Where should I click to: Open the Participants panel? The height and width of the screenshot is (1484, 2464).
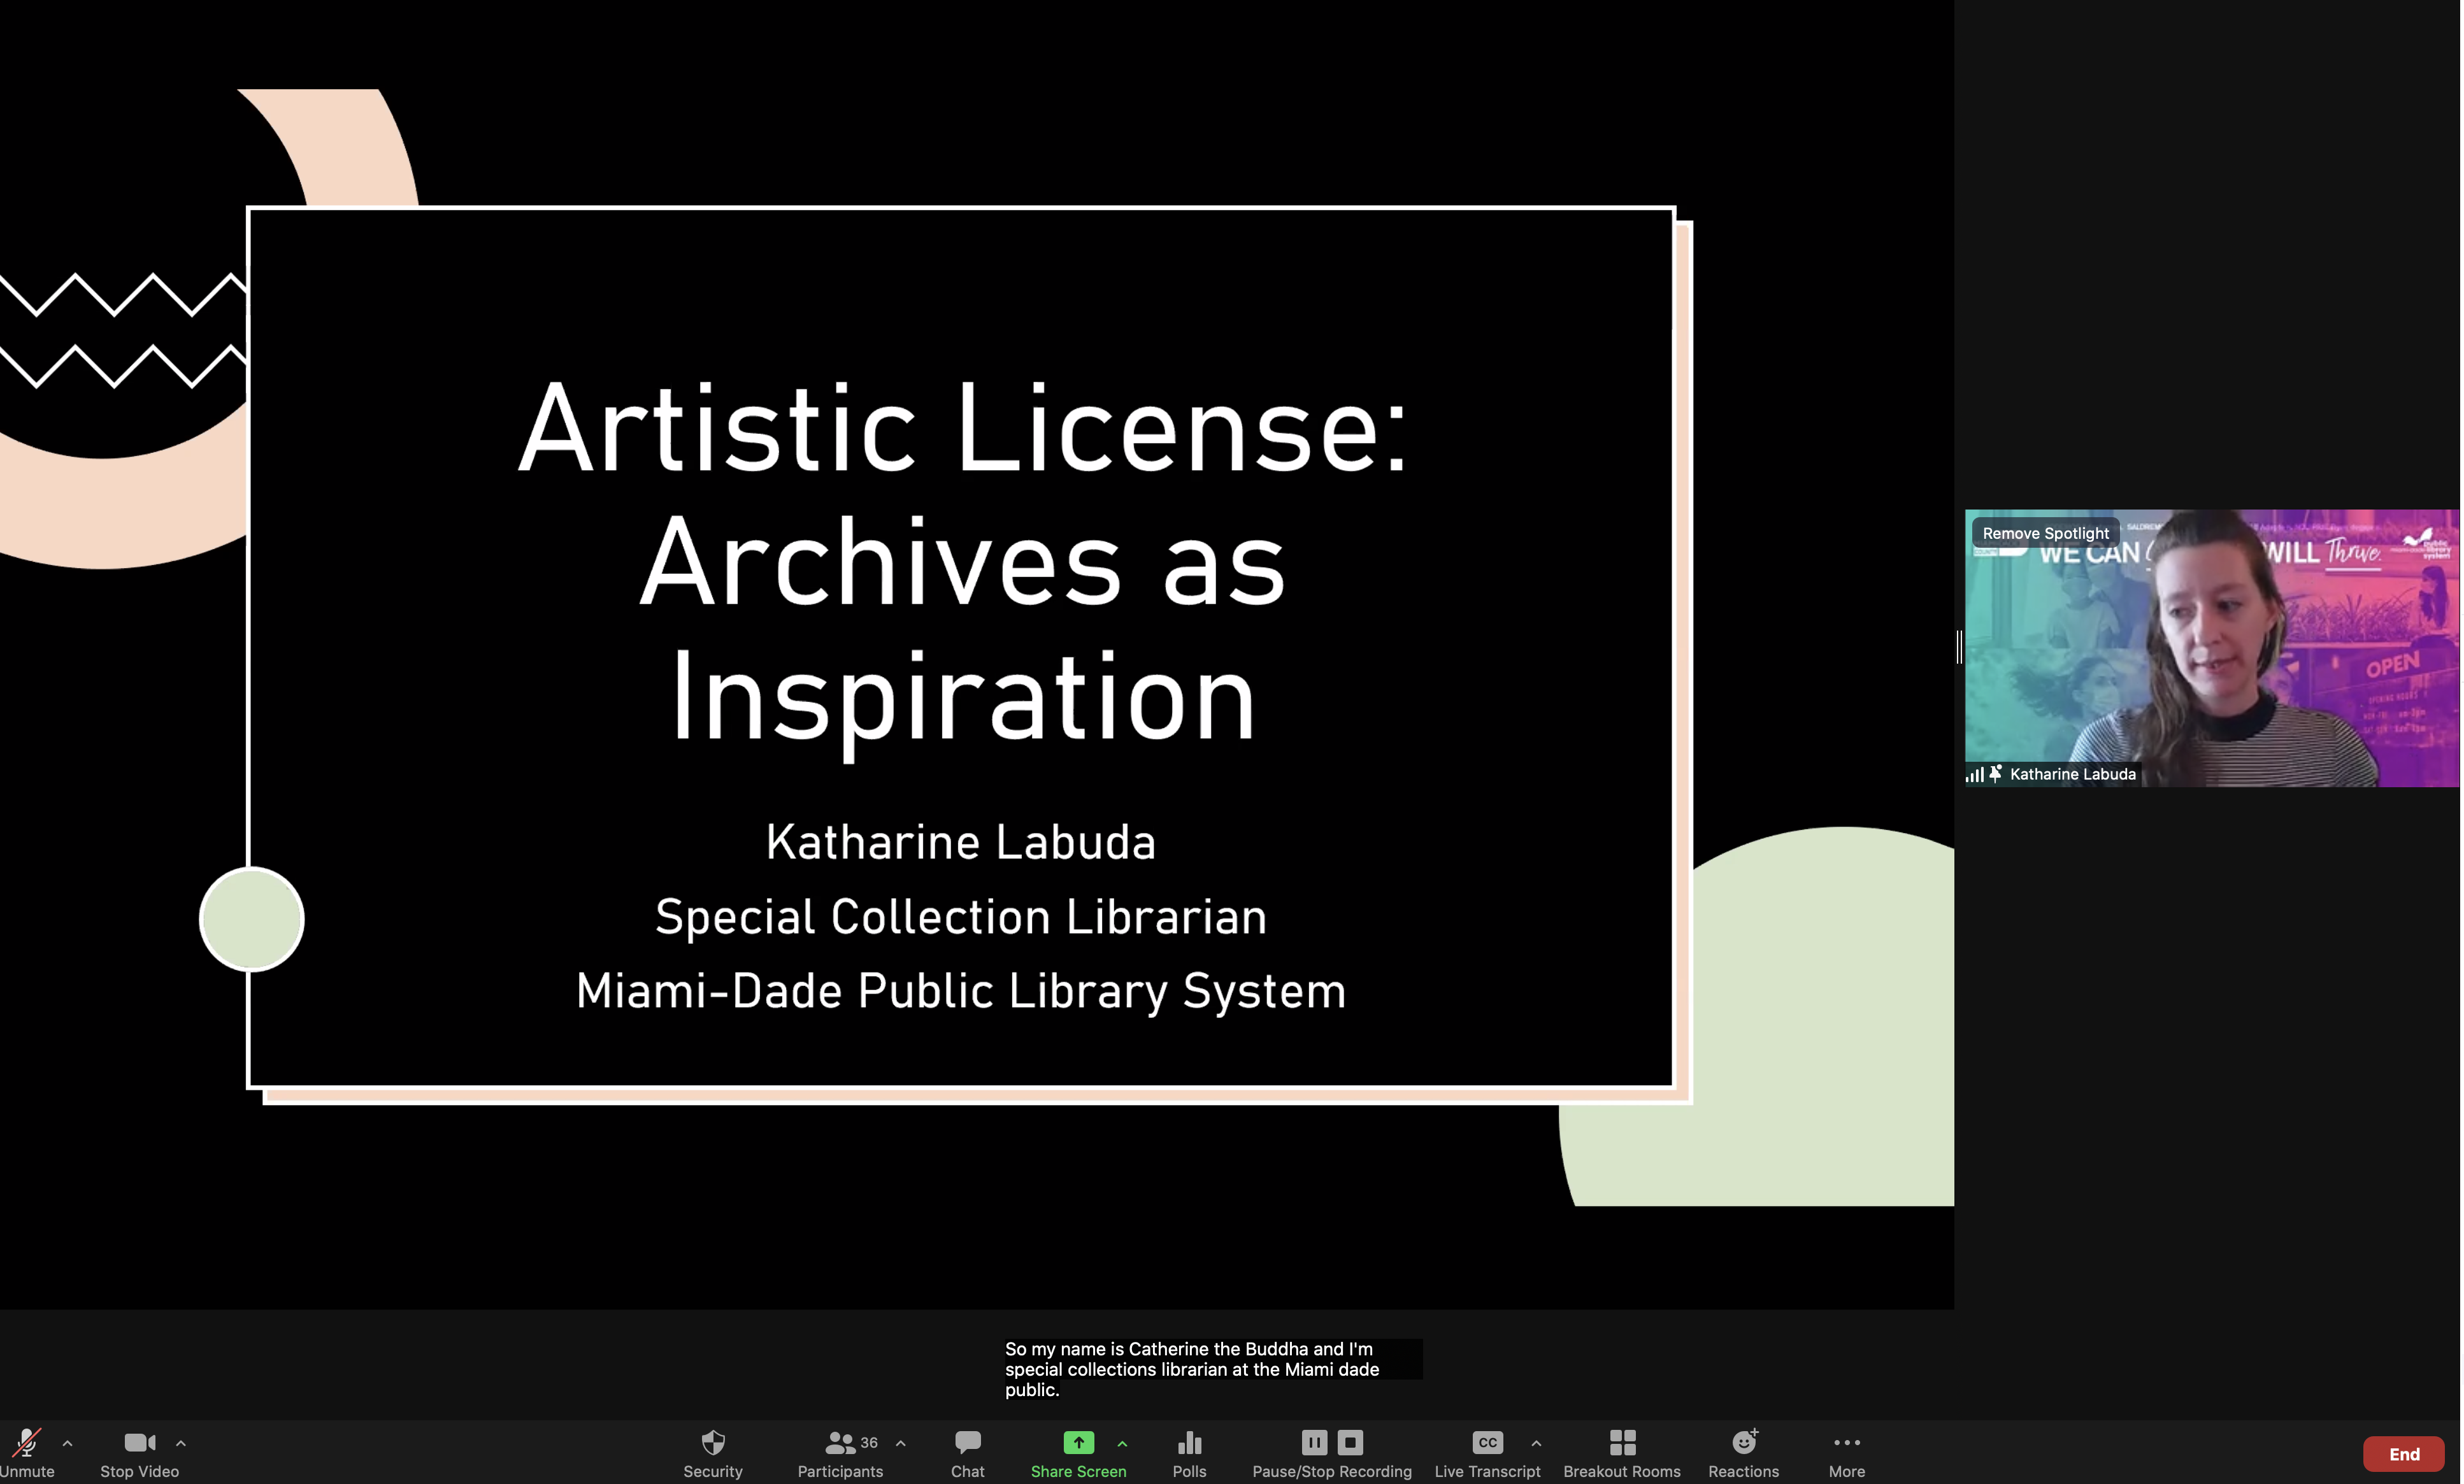(840, 1442)
